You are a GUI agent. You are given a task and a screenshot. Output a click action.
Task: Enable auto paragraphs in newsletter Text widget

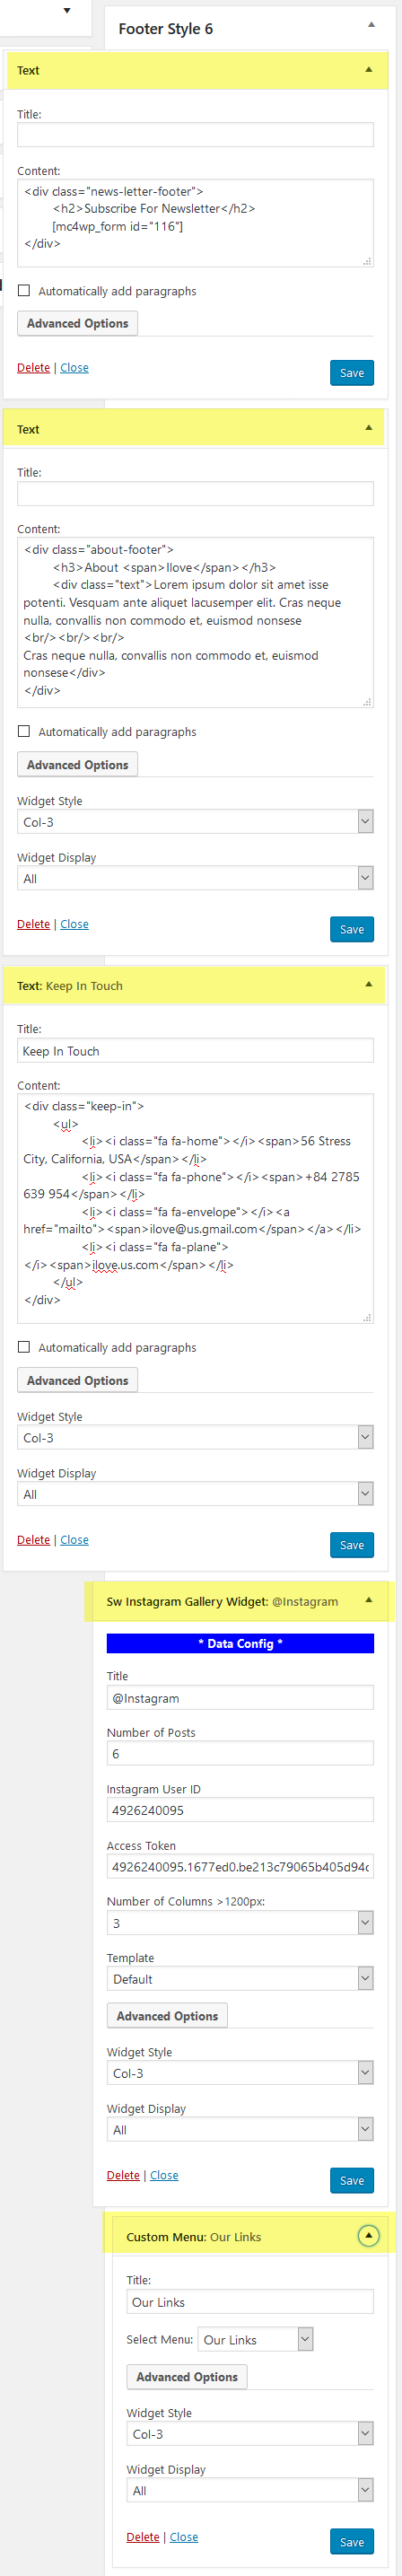point(24,291)
